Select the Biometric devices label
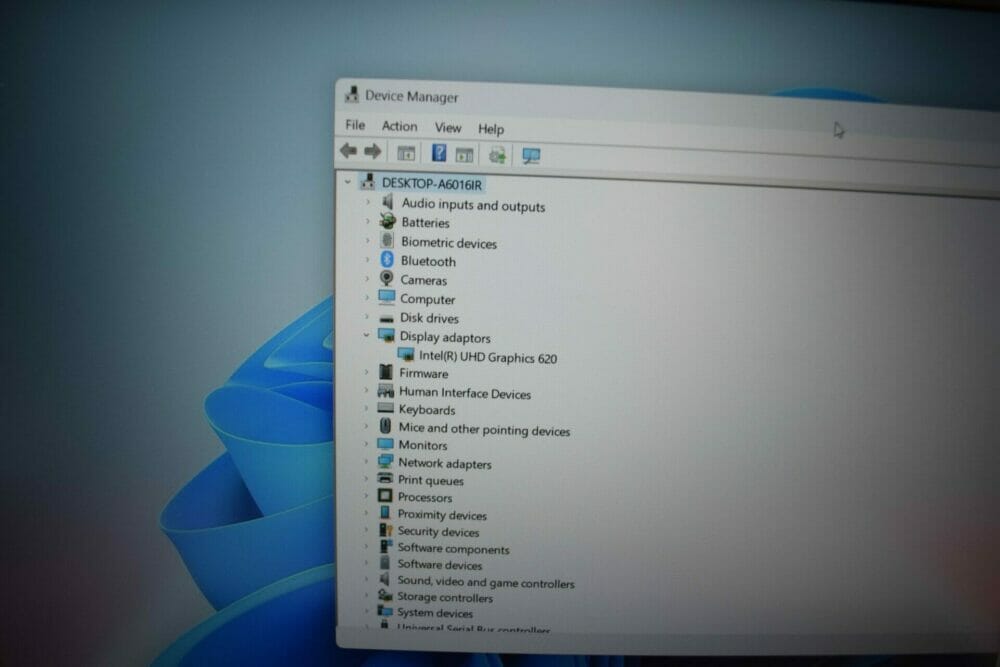This screenshot has height=667, width=1000. click(448, 243)
